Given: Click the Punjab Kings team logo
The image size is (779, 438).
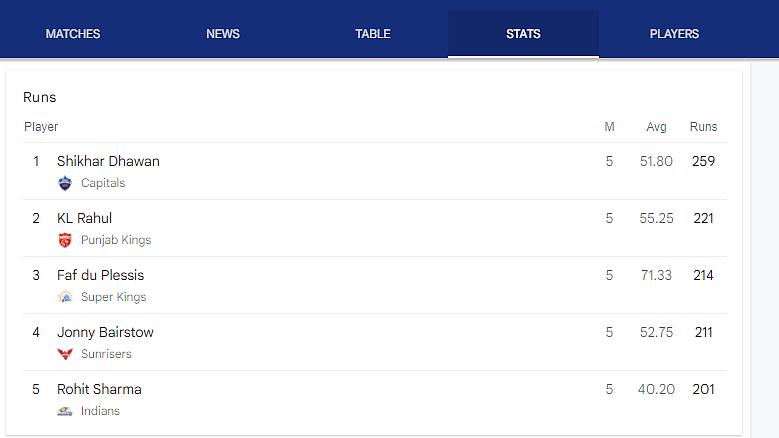Looking at the screenshot, I should [x=65, y=240].
